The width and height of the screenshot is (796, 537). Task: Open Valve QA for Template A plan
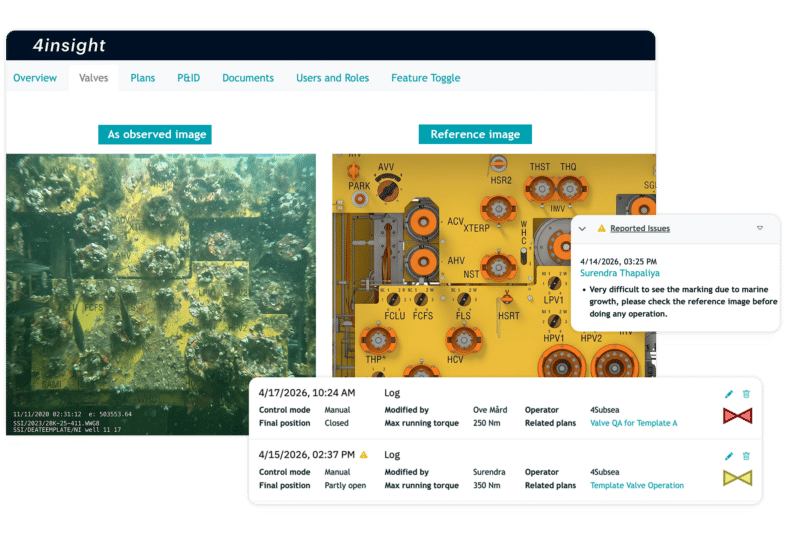point(634,423)
